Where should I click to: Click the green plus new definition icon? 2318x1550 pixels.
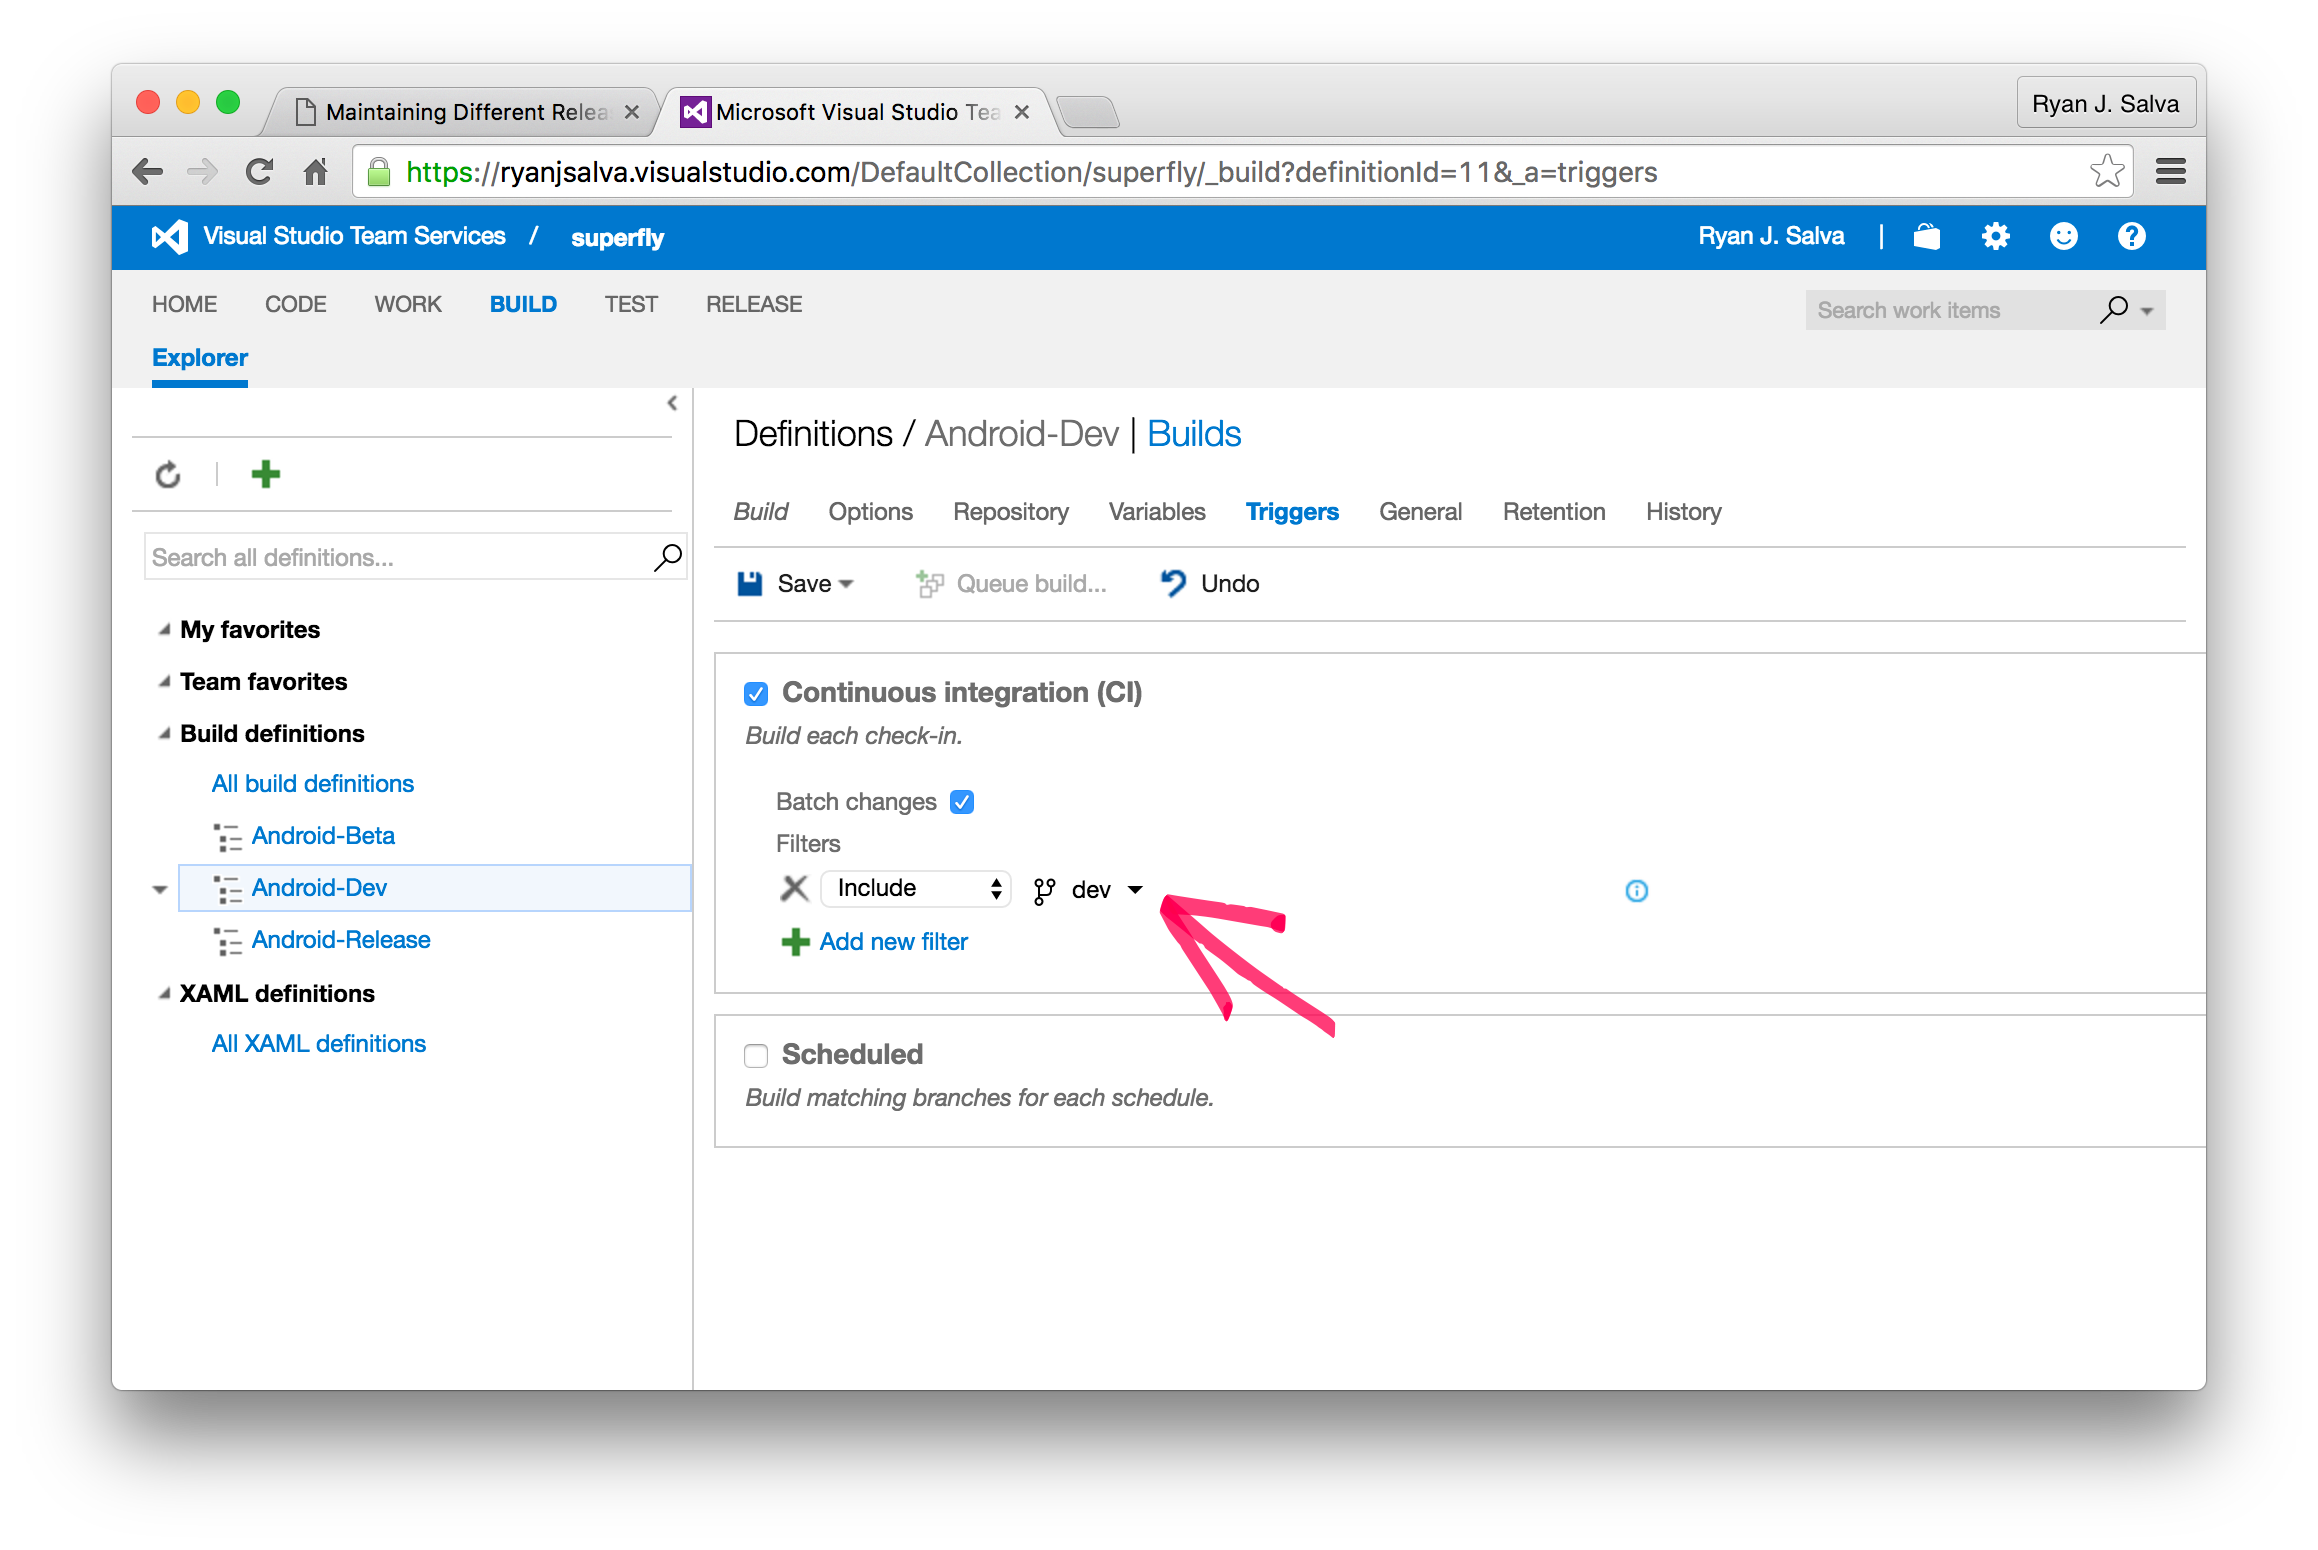(265, 474)
